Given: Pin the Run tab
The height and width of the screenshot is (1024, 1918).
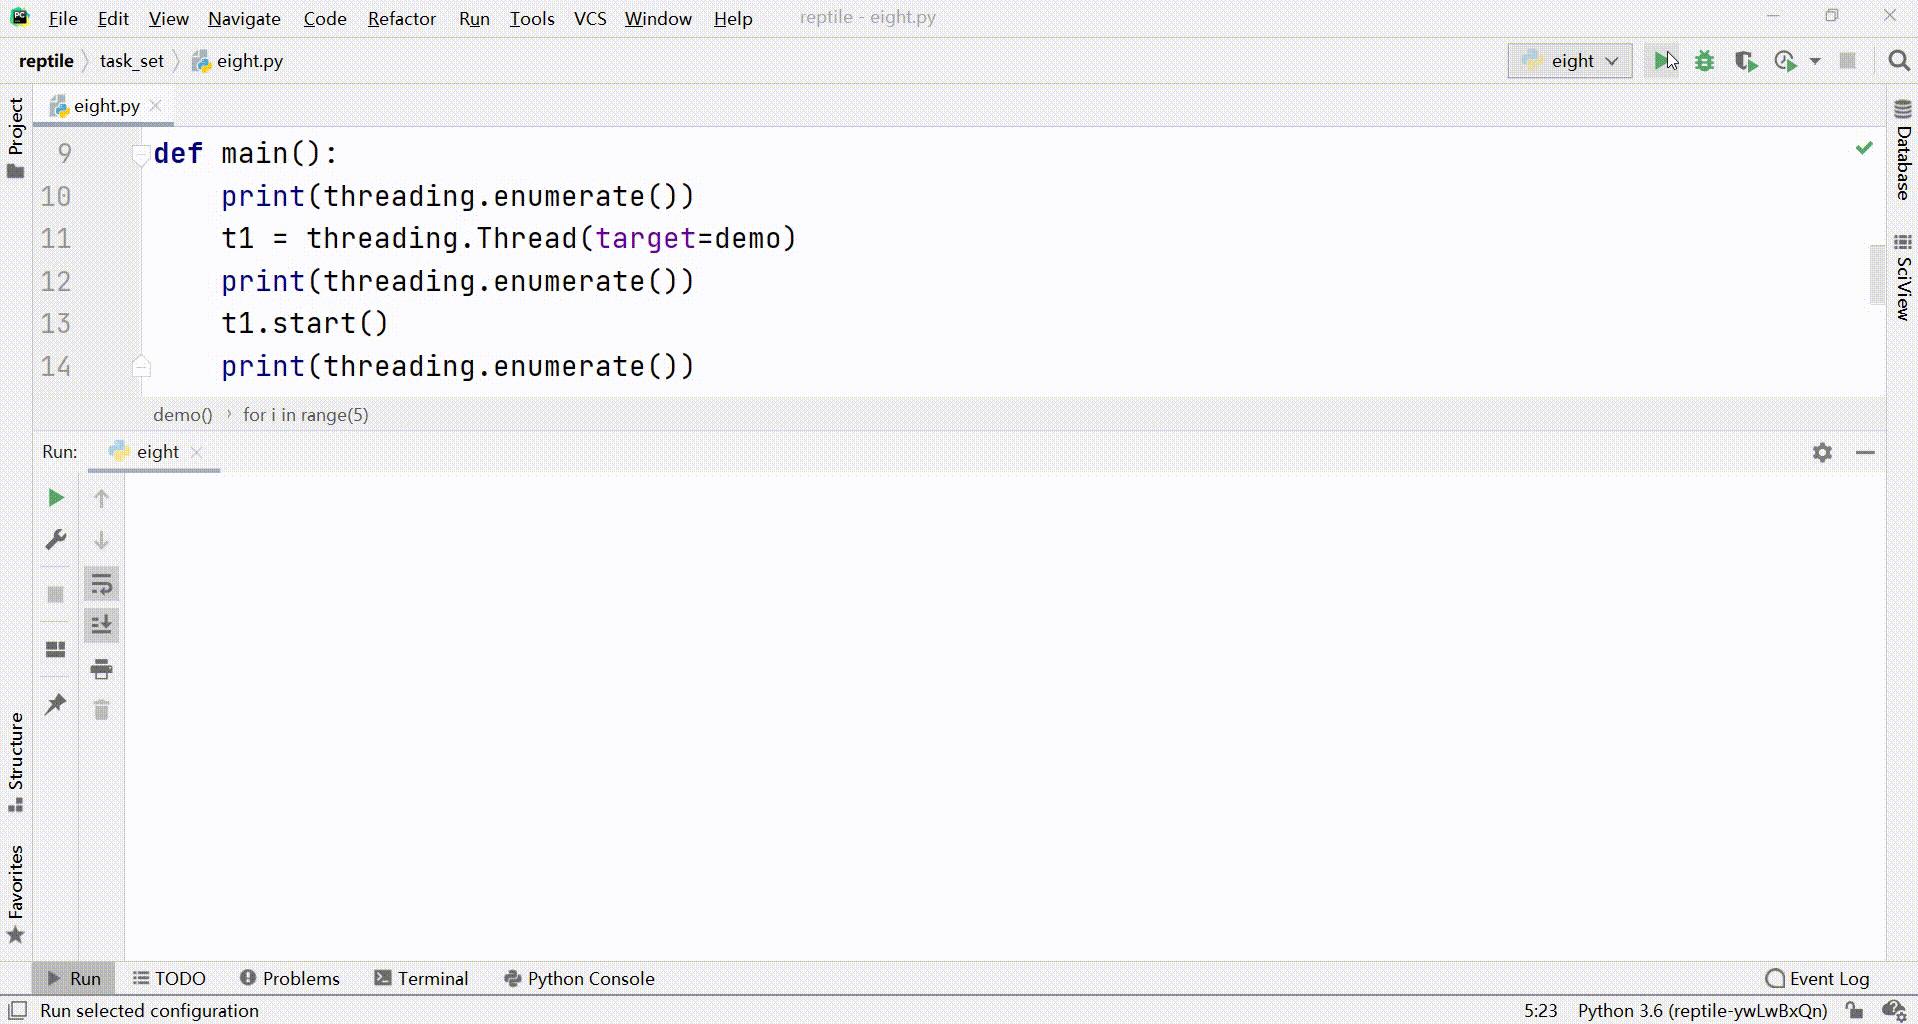Looking at the screenshot, I should [56, 704].
